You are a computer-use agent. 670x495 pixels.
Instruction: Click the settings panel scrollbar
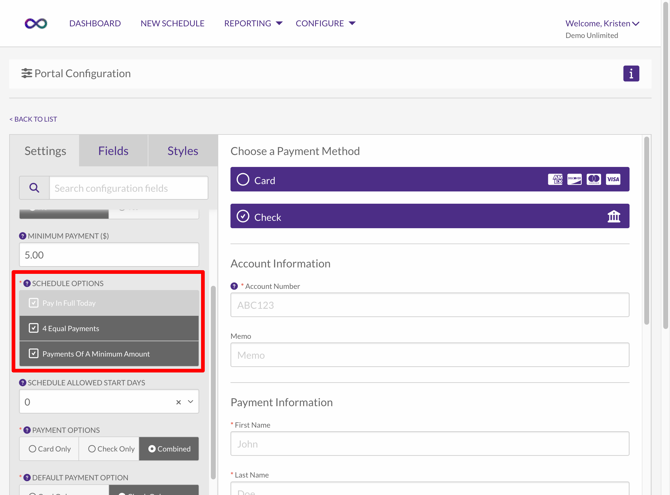point(213,382)
